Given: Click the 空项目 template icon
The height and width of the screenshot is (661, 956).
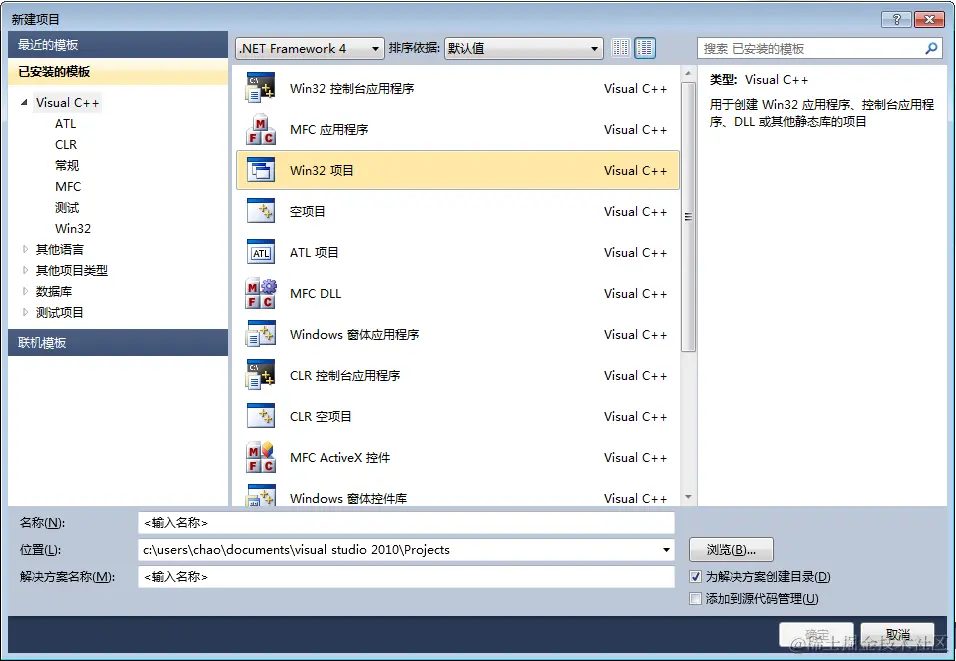Looking at the screenshot, I should click(260, 211).
